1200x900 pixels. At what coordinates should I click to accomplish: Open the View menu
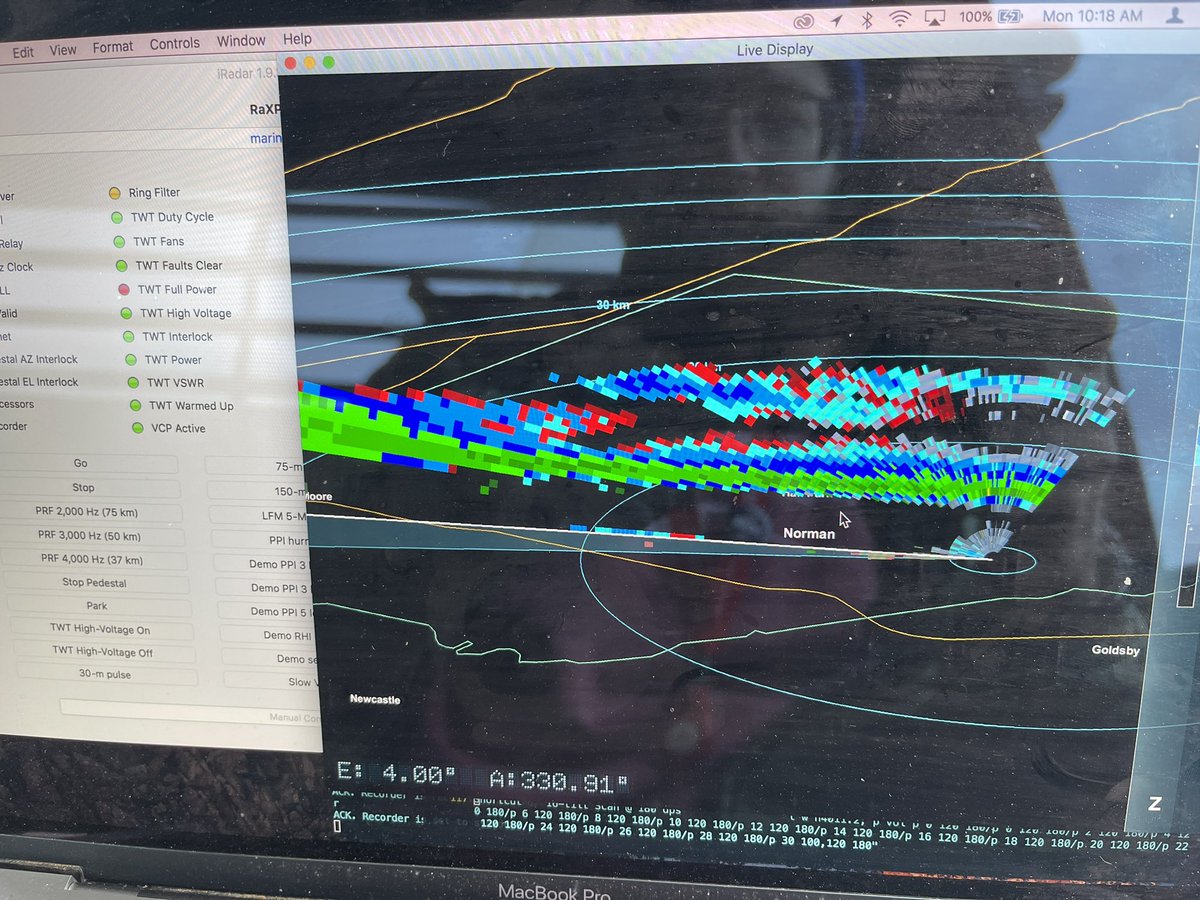coord(63,49)
